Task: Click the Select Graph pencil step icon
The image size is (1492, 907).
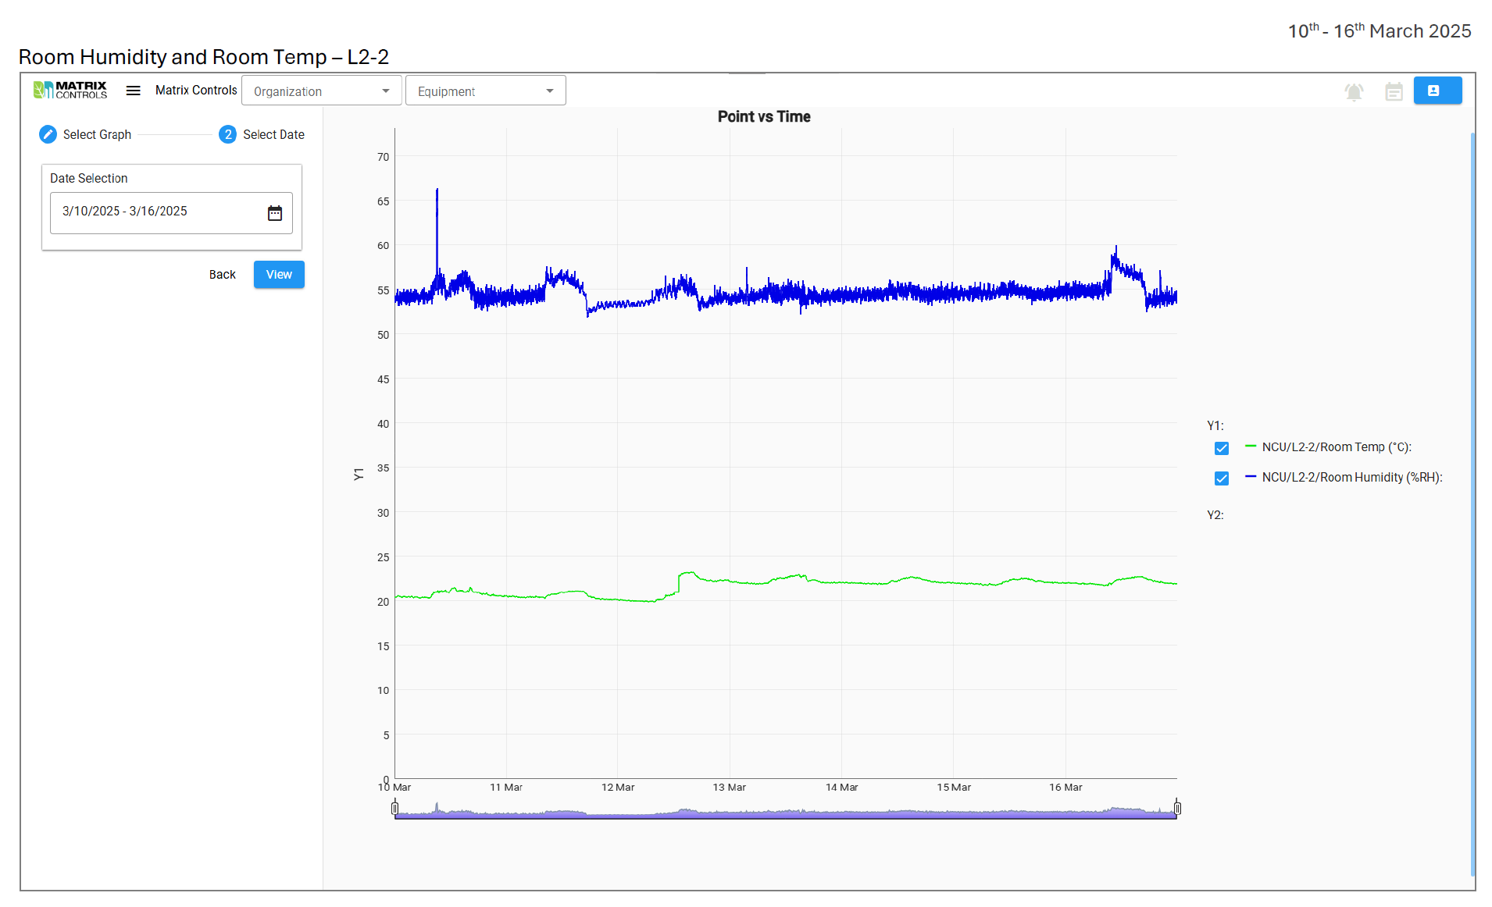Action: (x=48, y=134)
